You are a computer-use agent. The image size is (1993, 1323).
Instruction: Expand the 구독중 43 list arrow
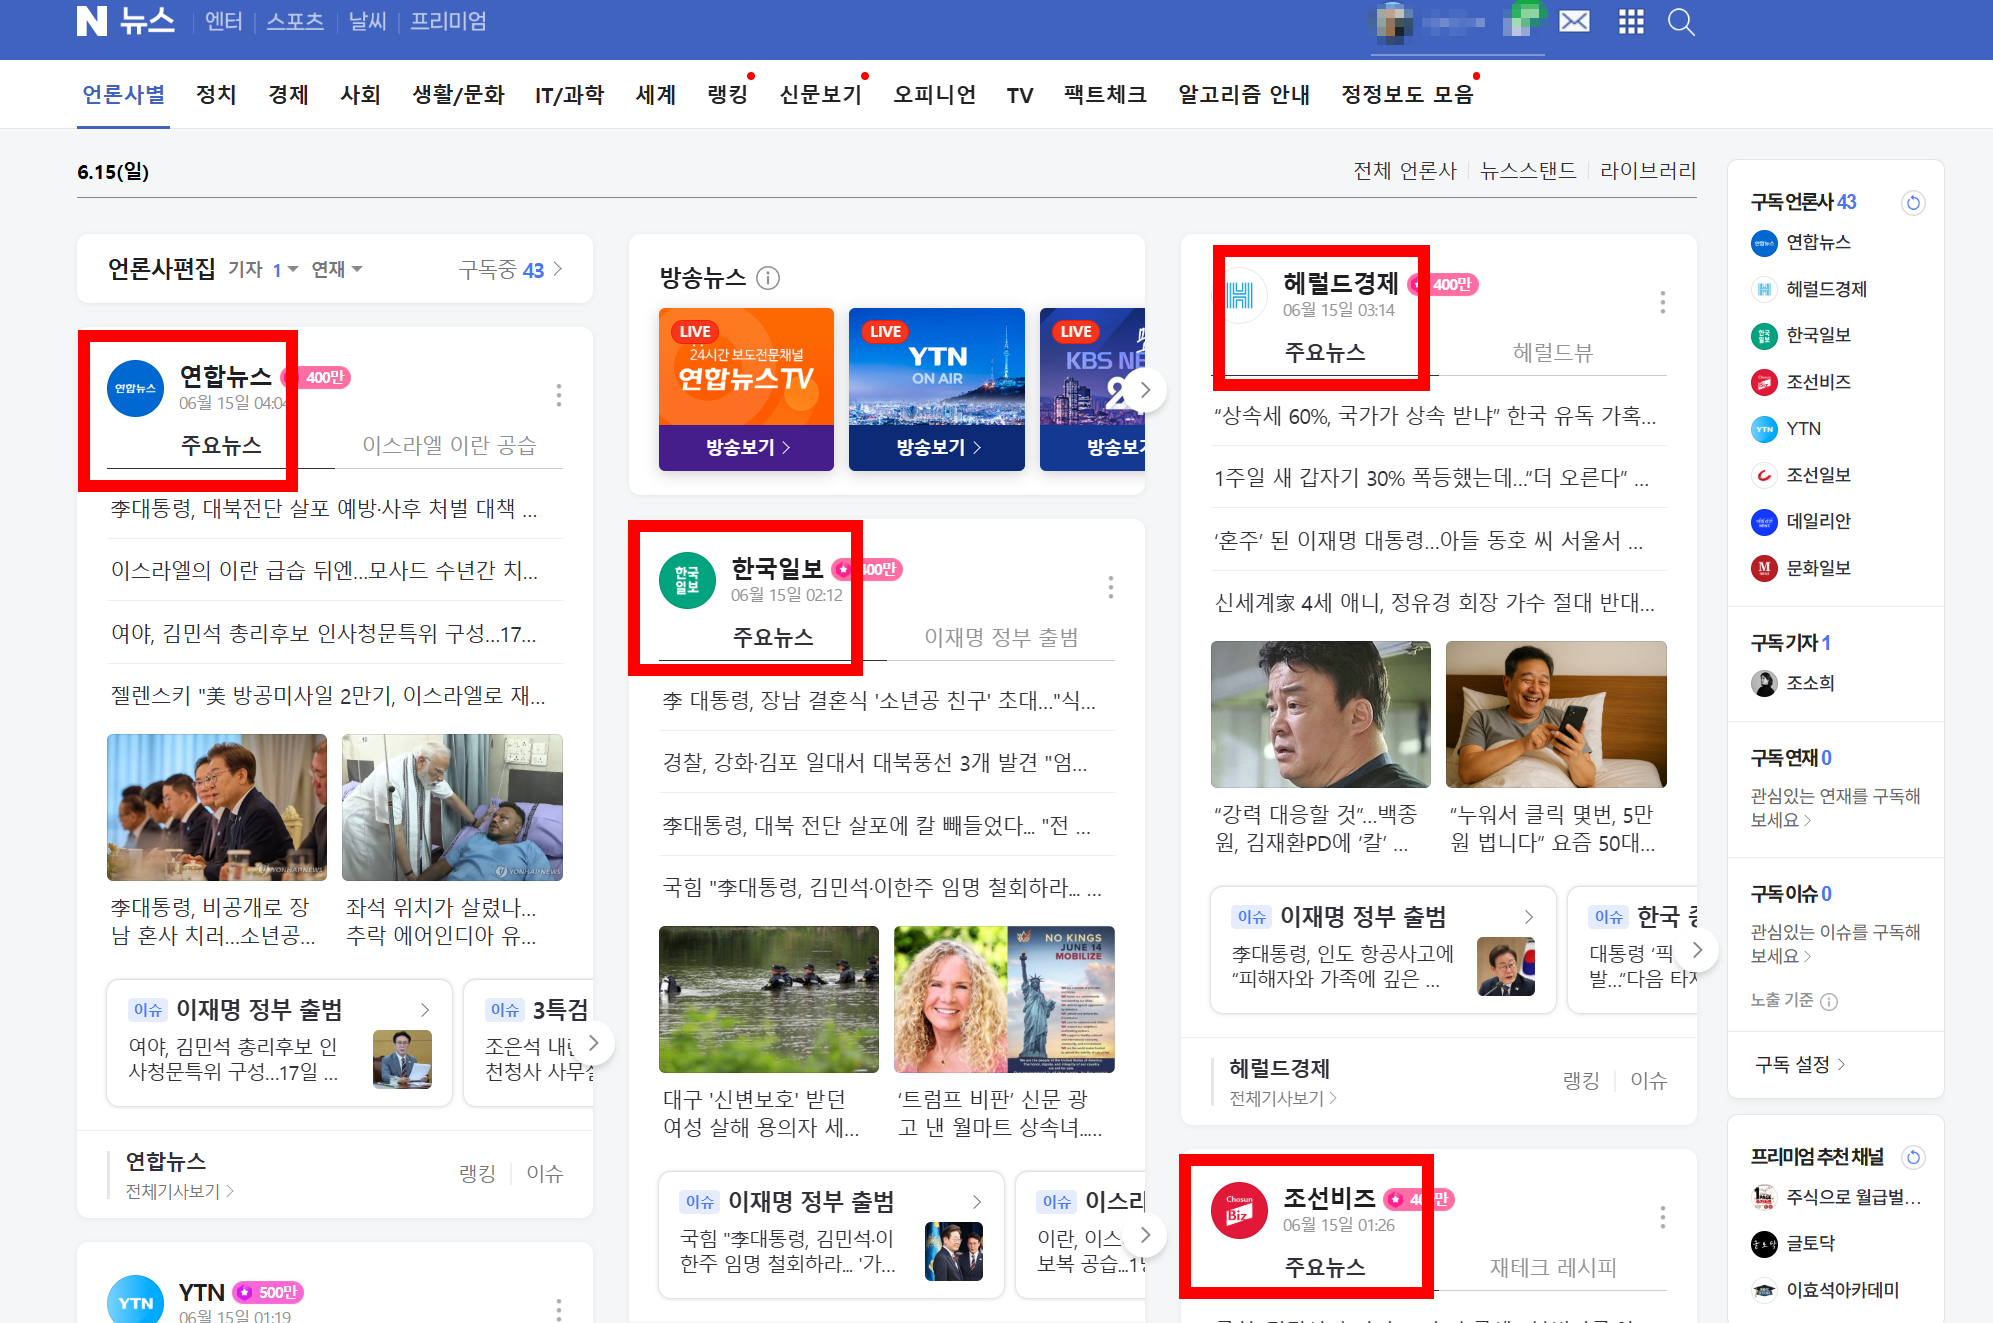pyautogui.click(x=558, y=269)
